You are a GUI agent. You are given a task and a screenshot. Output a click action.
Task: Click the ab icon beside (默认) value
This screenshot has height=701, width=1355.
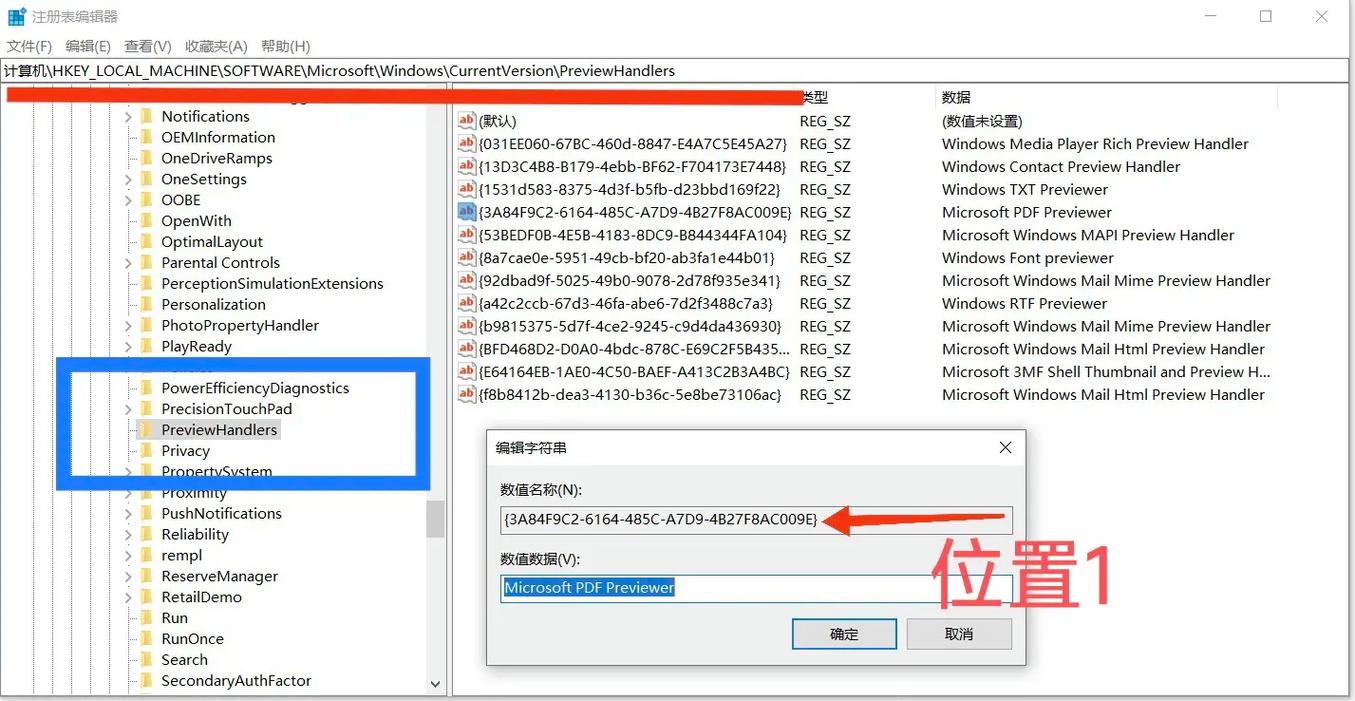pyautogui.click(x=467, y=120)
